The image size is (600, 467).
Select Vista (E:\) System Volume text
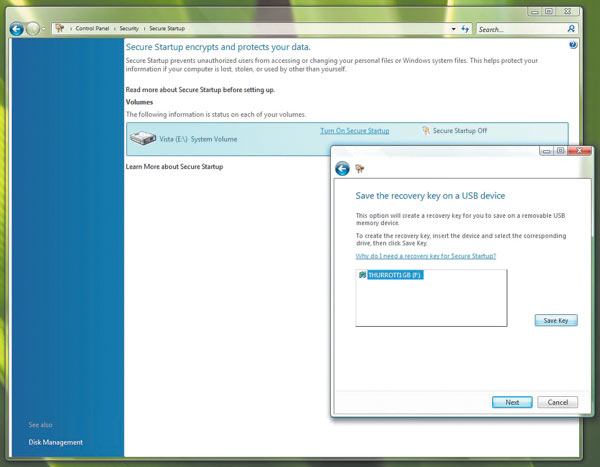click(x=198, y=139)
